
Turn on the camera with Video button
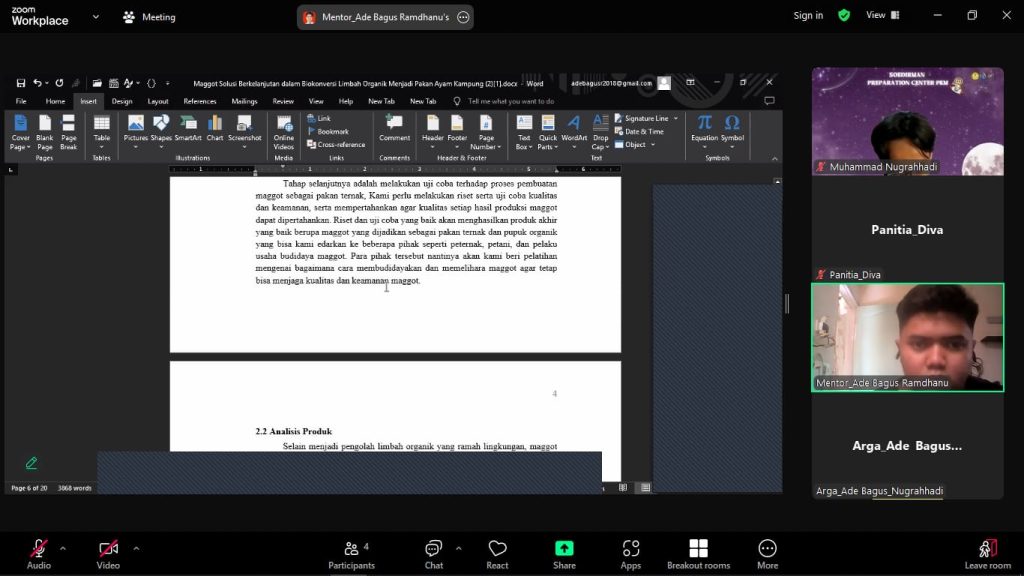(108, 551)
